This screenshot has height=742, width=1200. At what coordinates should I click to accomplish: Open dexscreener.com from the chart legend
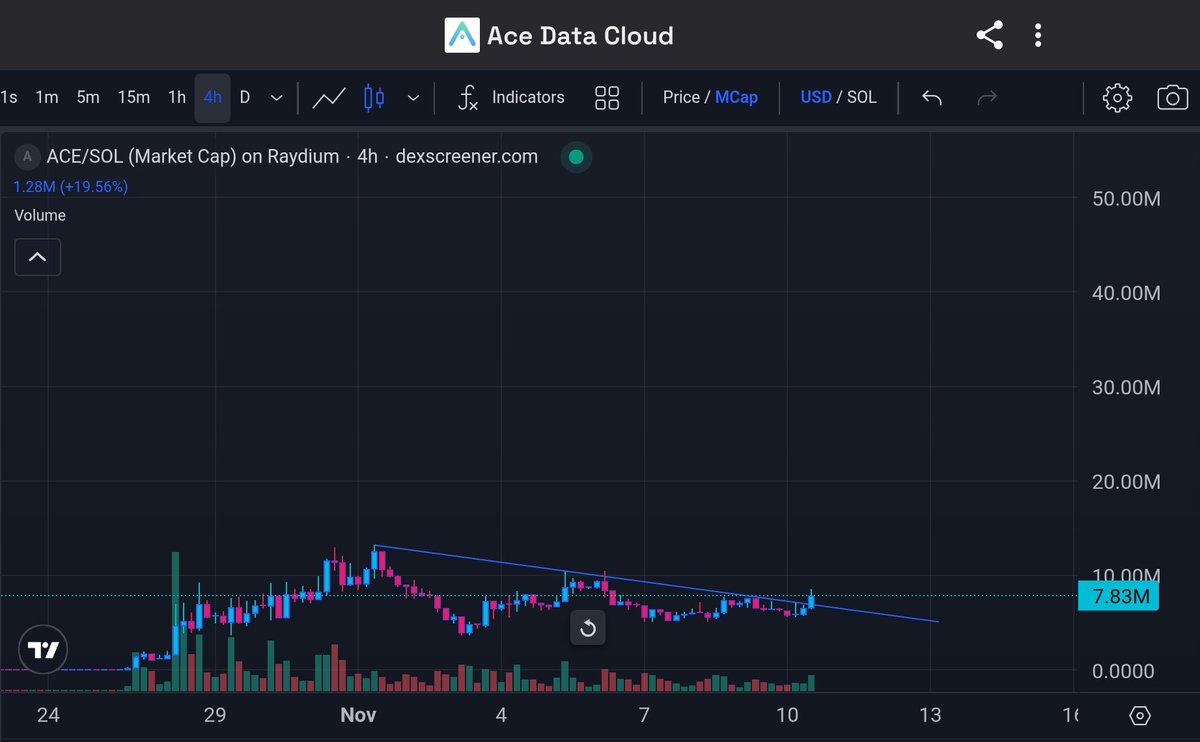point(466,156)
